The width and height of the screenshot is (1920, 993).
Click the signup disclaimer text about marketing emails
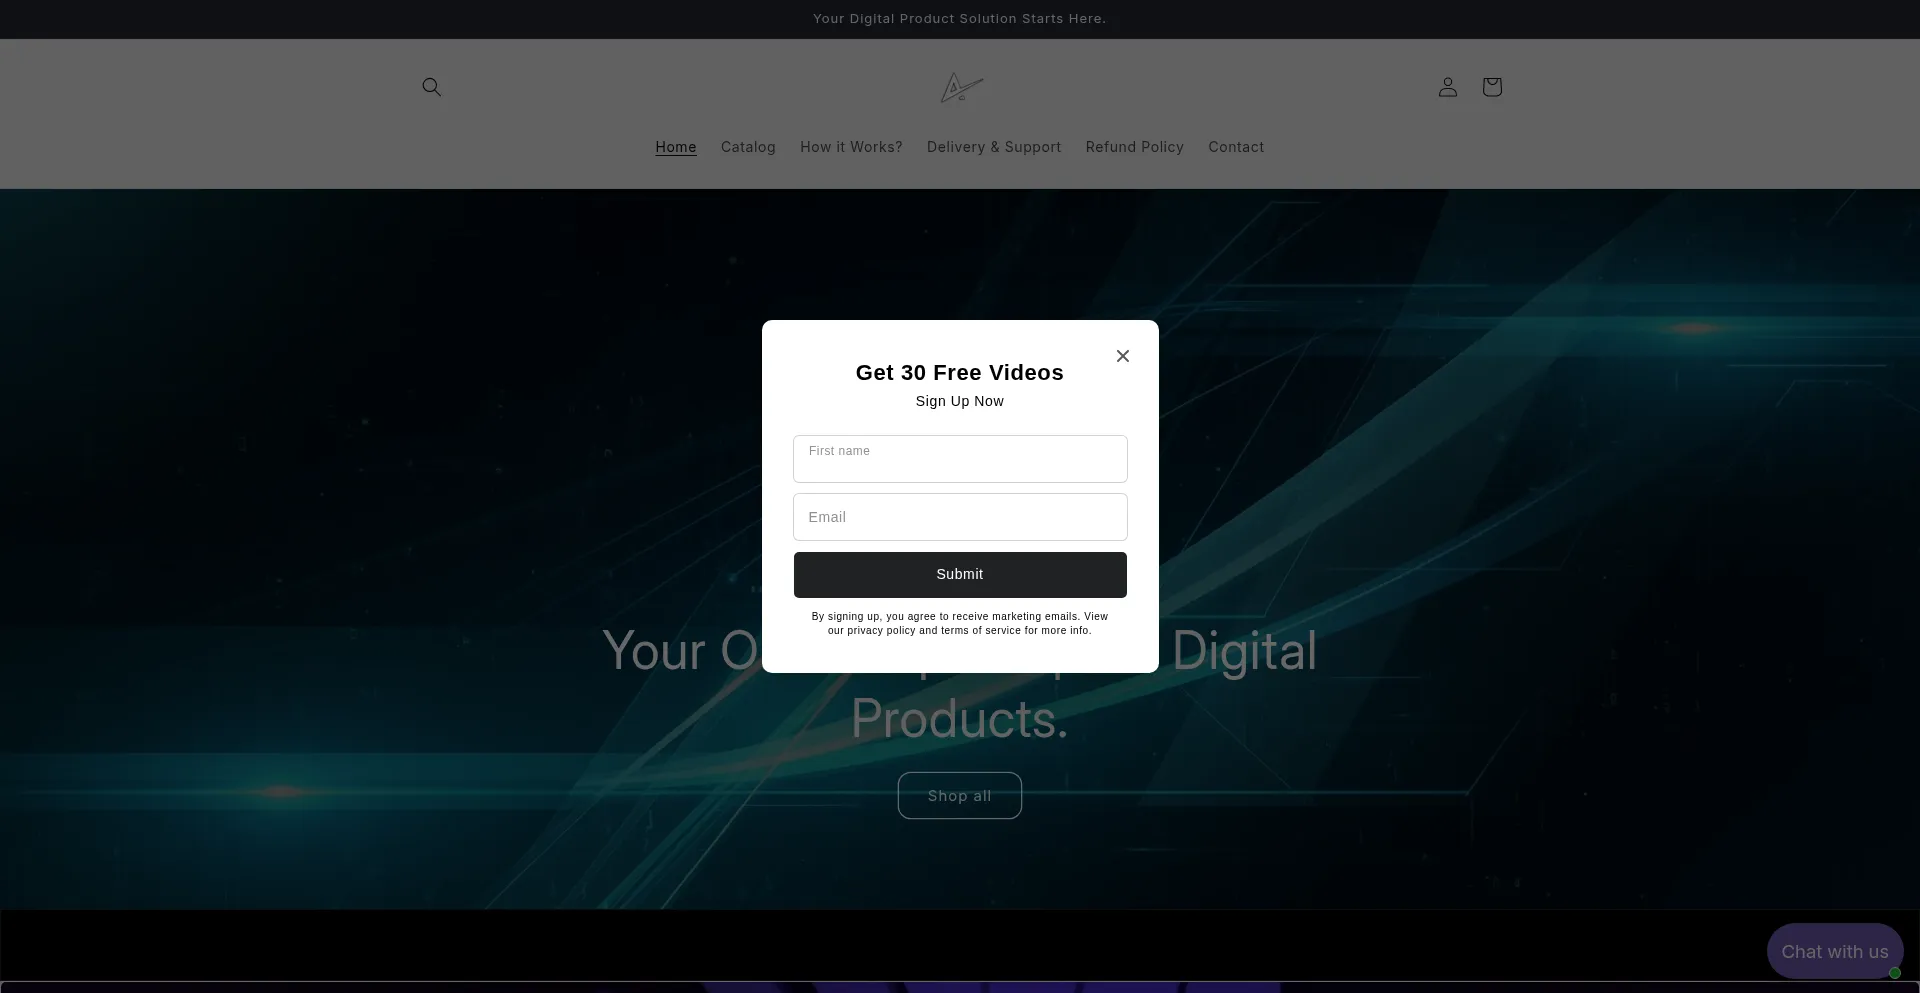[959, 624]
